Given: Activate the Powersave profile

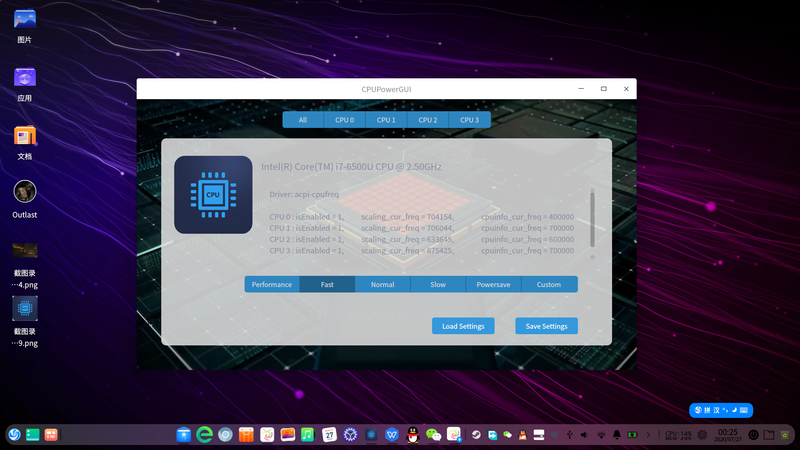Looking at the screenshot, I should (x=493, y=284).
